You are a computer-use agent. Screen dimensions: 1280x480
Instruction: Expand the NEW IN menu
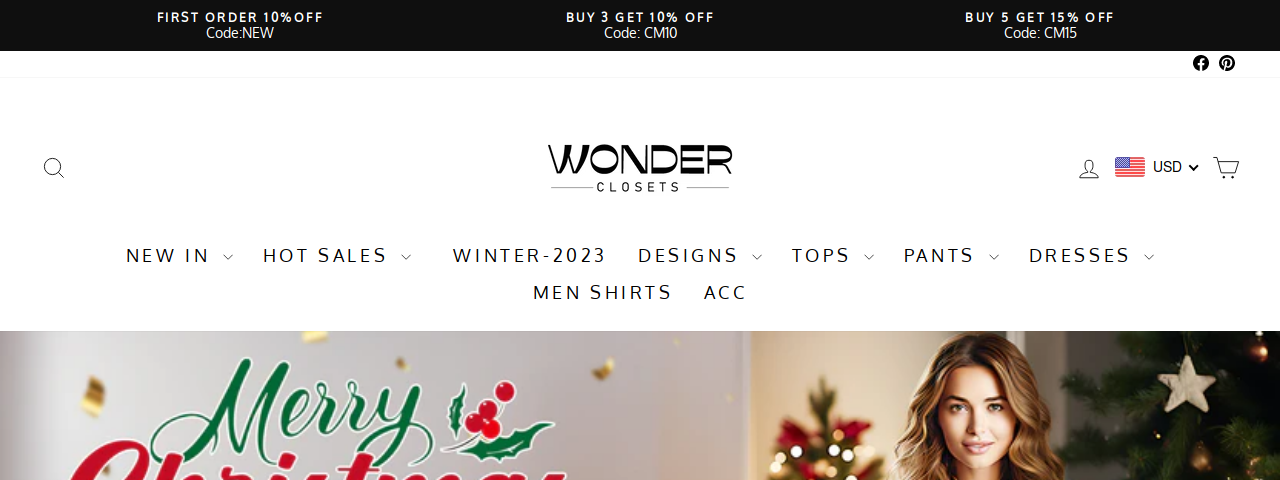click(x=180, y=256)
